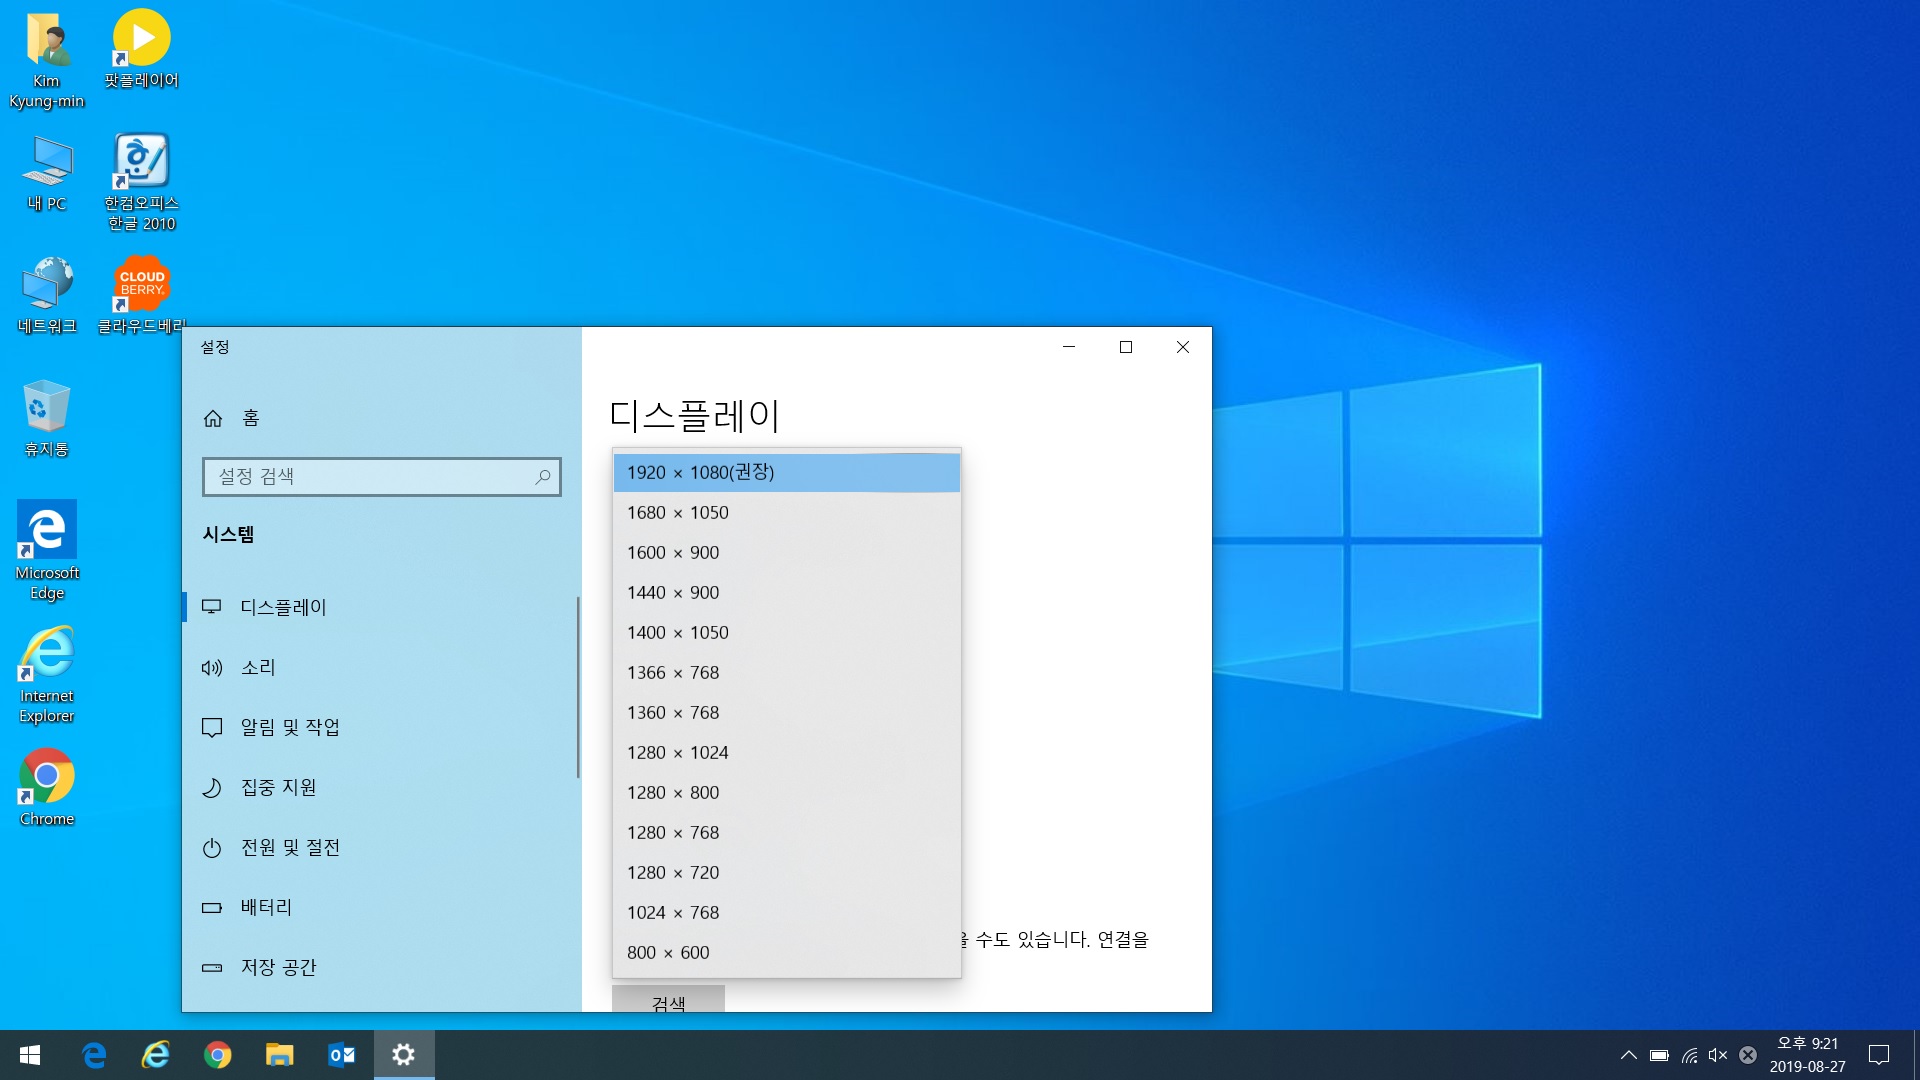Launch Chrome from the taskbar

point(217,1055)
